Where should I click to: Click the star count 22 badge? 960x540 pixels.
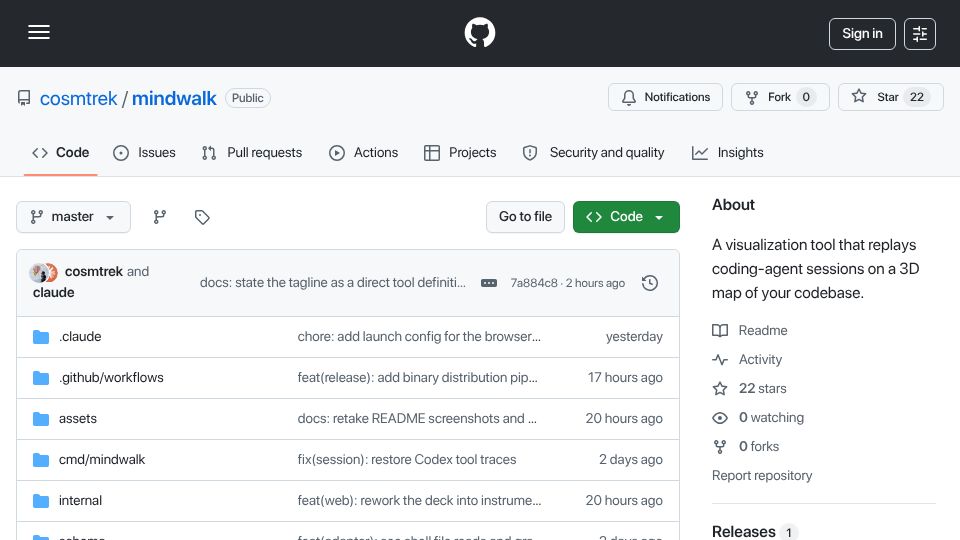point(917,97)
